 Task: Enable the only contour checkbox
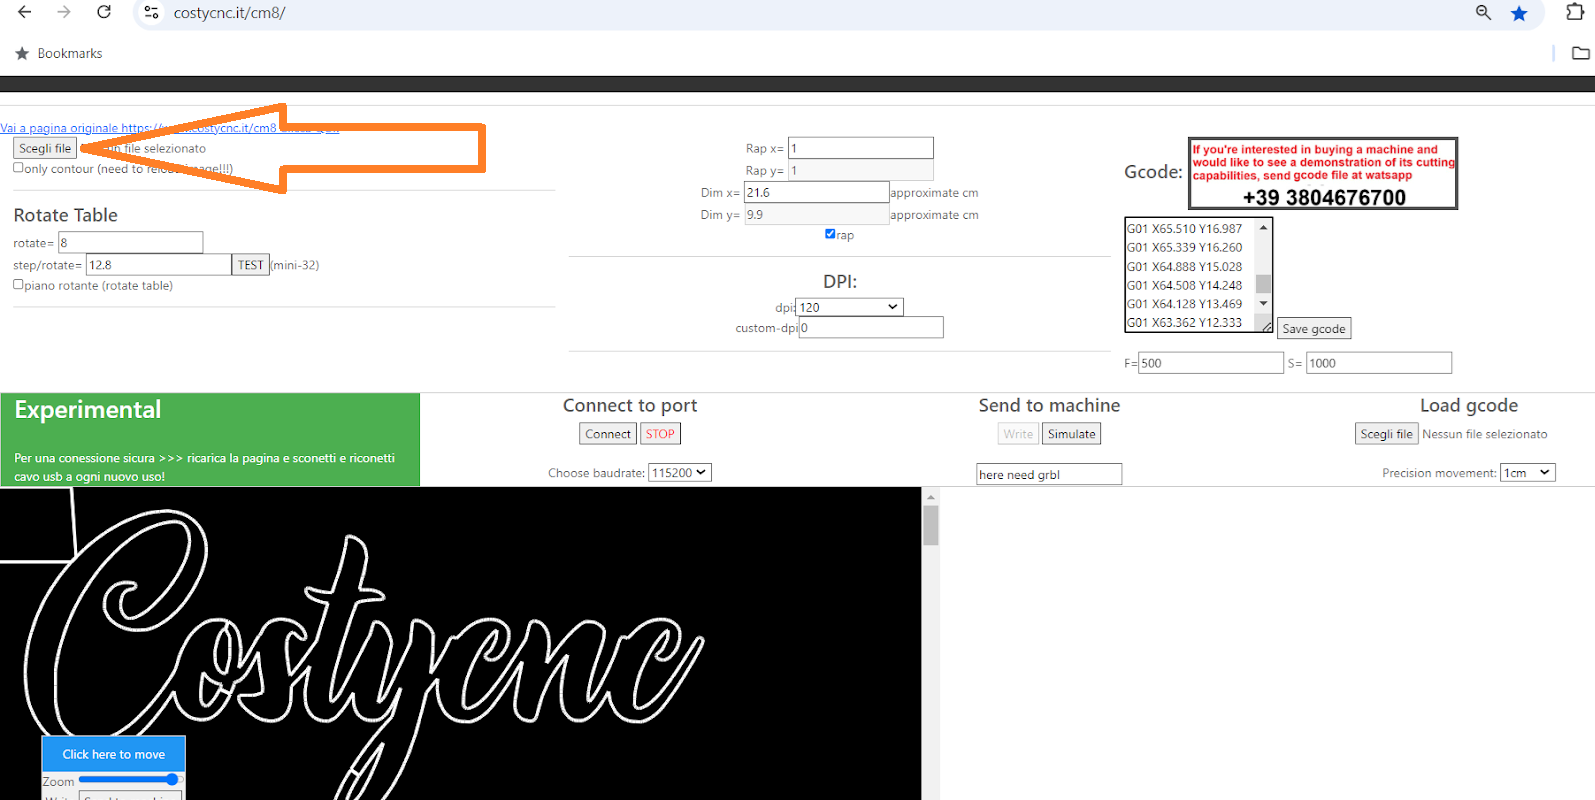pos(18,168)
